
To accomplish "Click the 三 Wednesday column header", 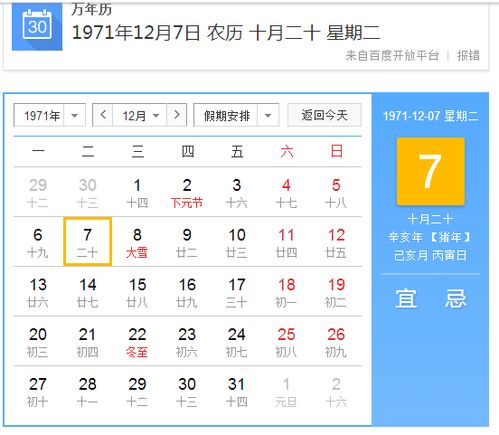I will pyautogui.click(x=137, y=152).
